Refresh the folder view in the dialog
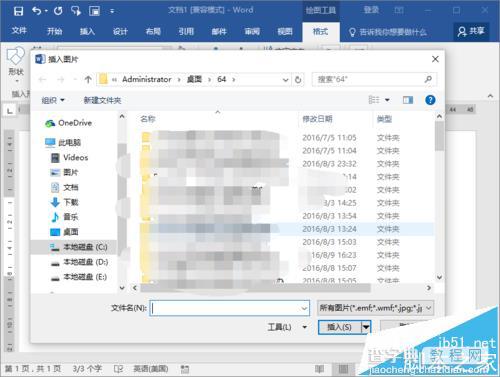Viewport: 500px width, 377px height. pyautogui.click(x=298, y=80)
